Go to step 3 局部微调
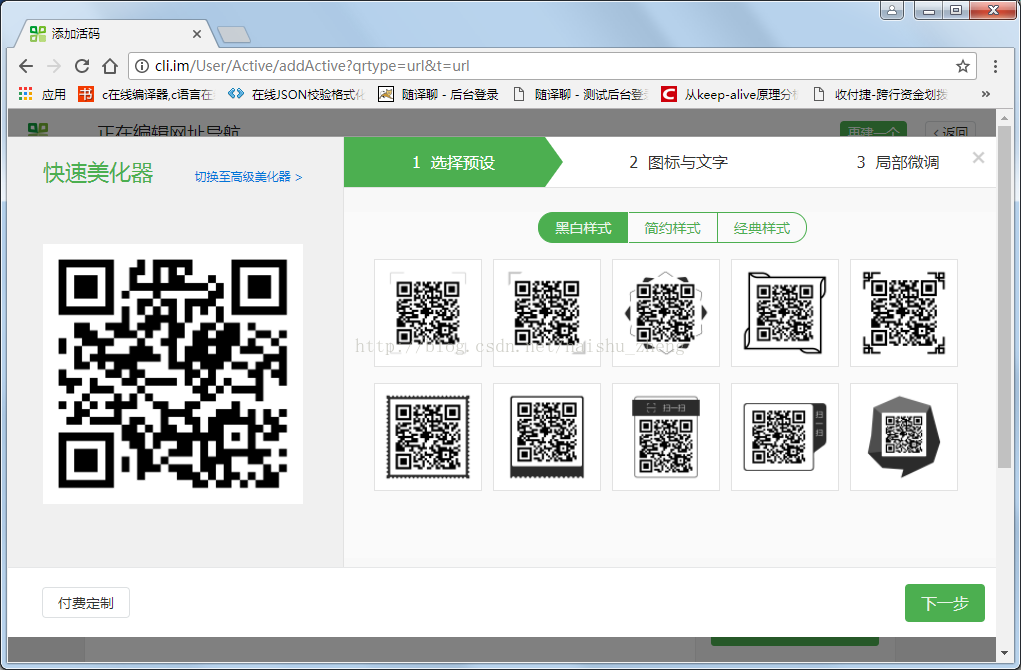This screenshot has width=1021, height=670. tap(897, 162)
